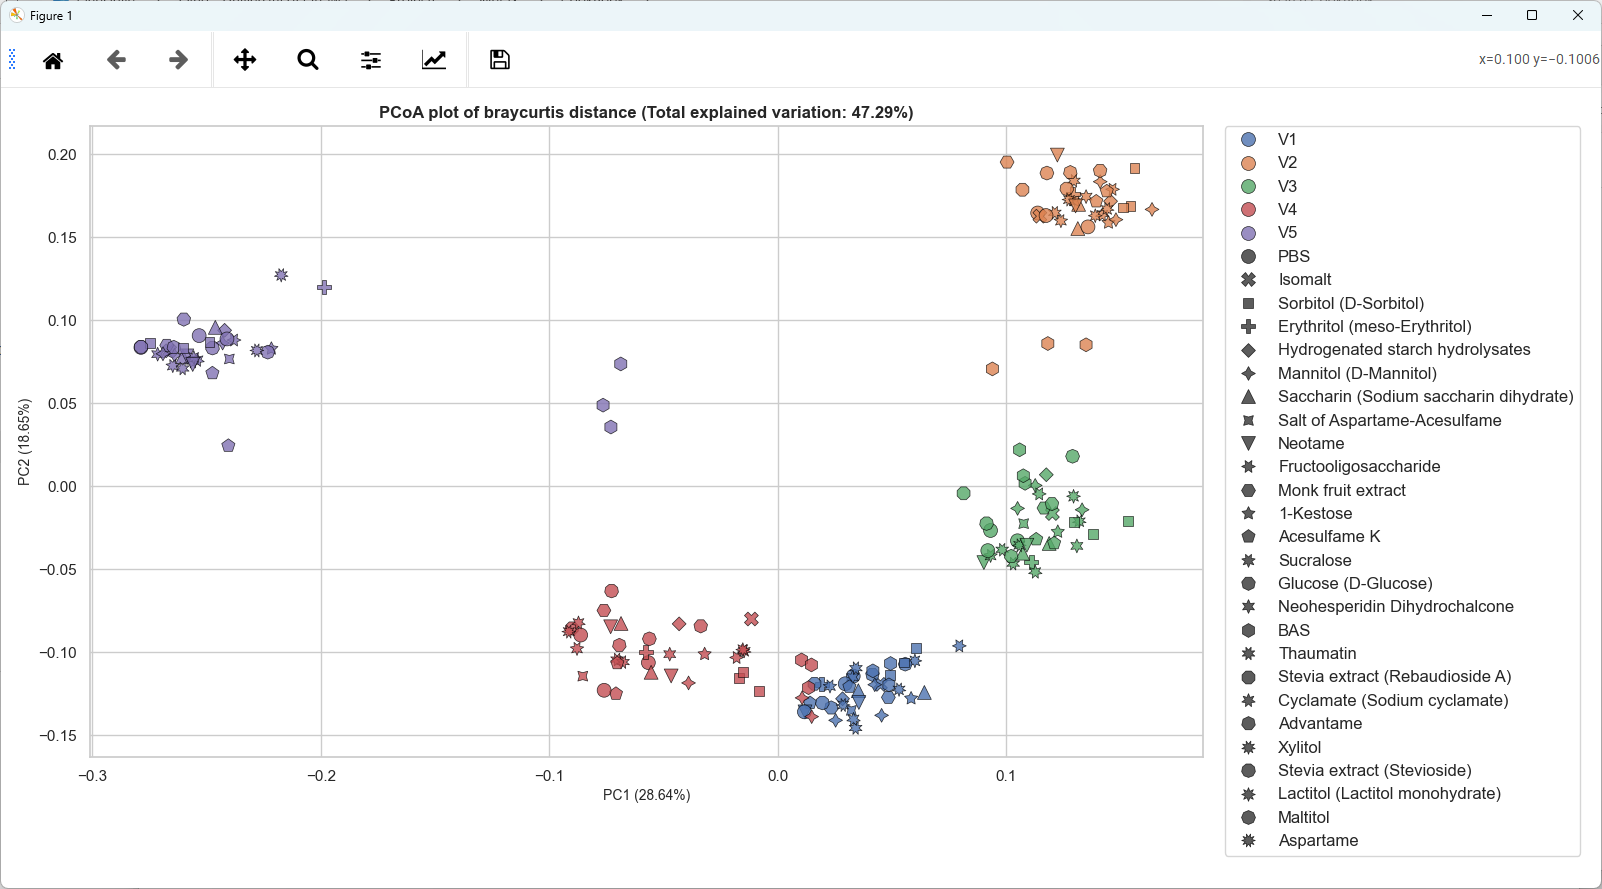Click V3 green legend marker

click(1248, 186)
